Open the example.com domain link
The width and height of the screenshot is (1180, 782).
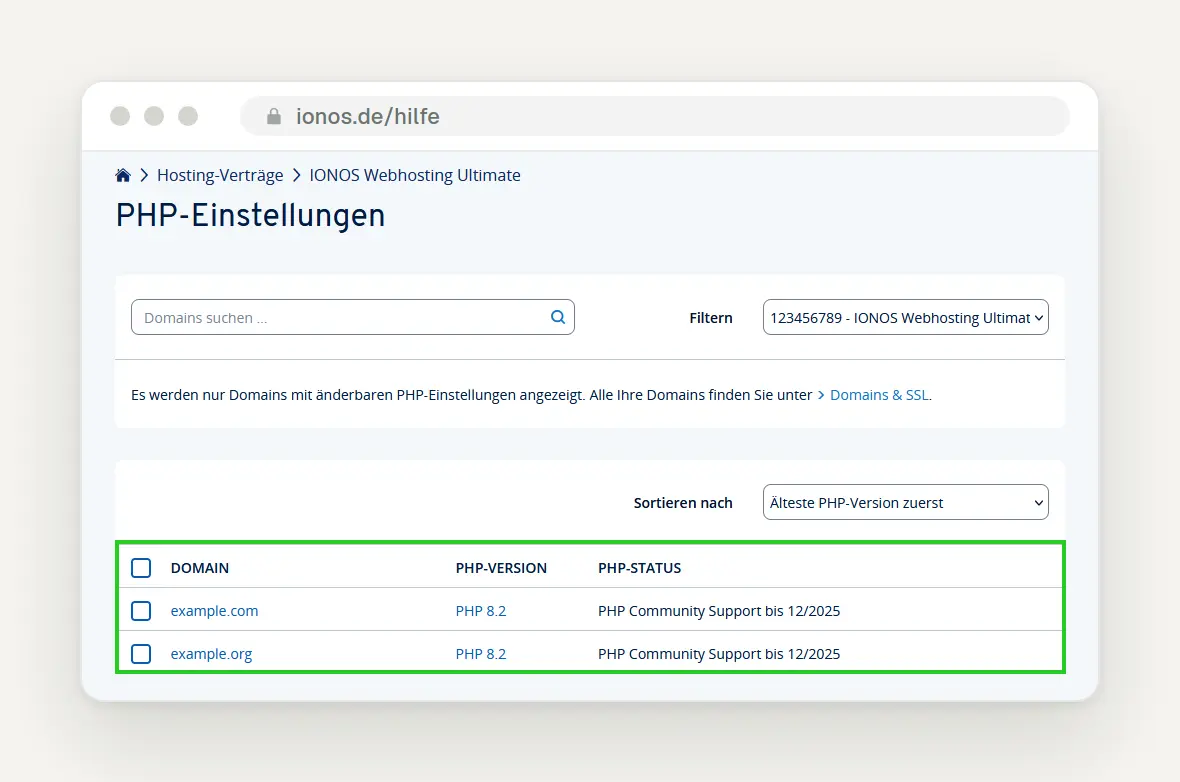coord(214,611)
